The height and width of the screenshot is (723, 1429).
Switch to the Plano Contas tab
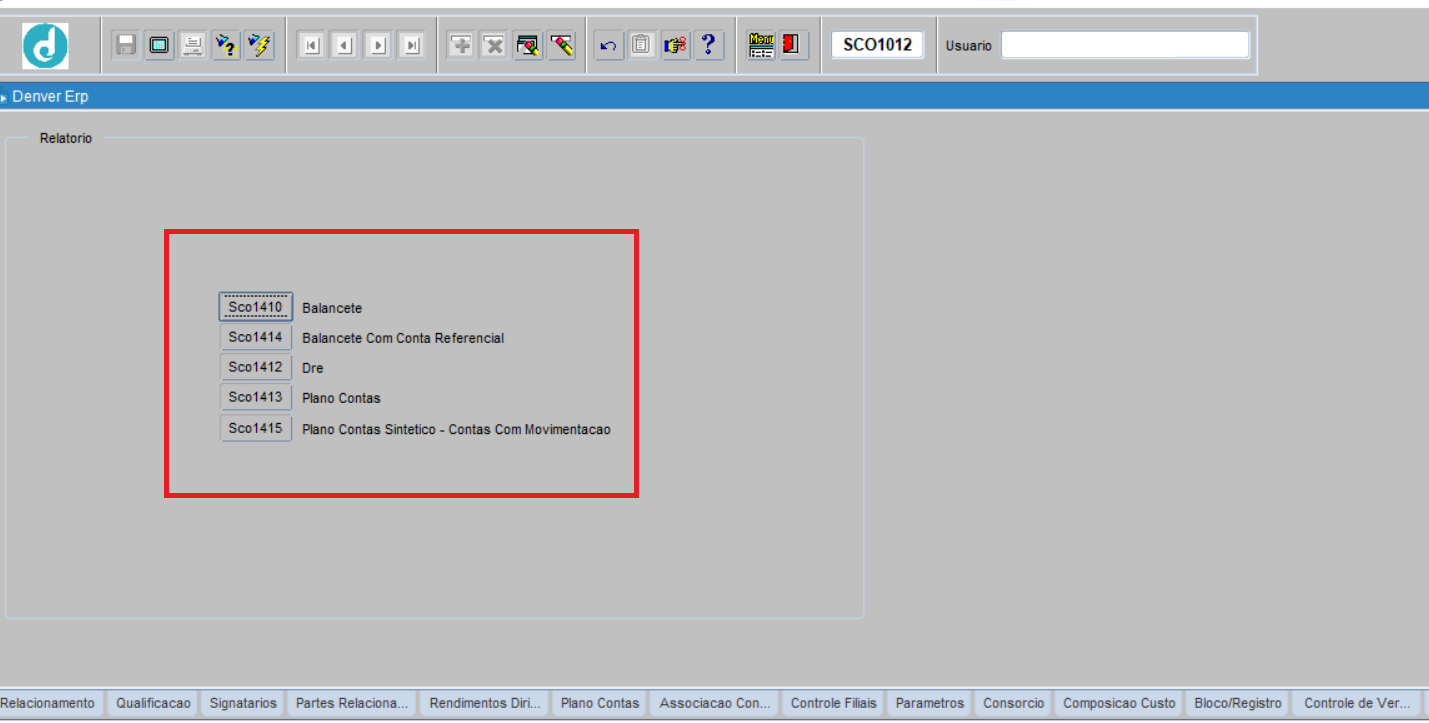[x=600, y=703]
